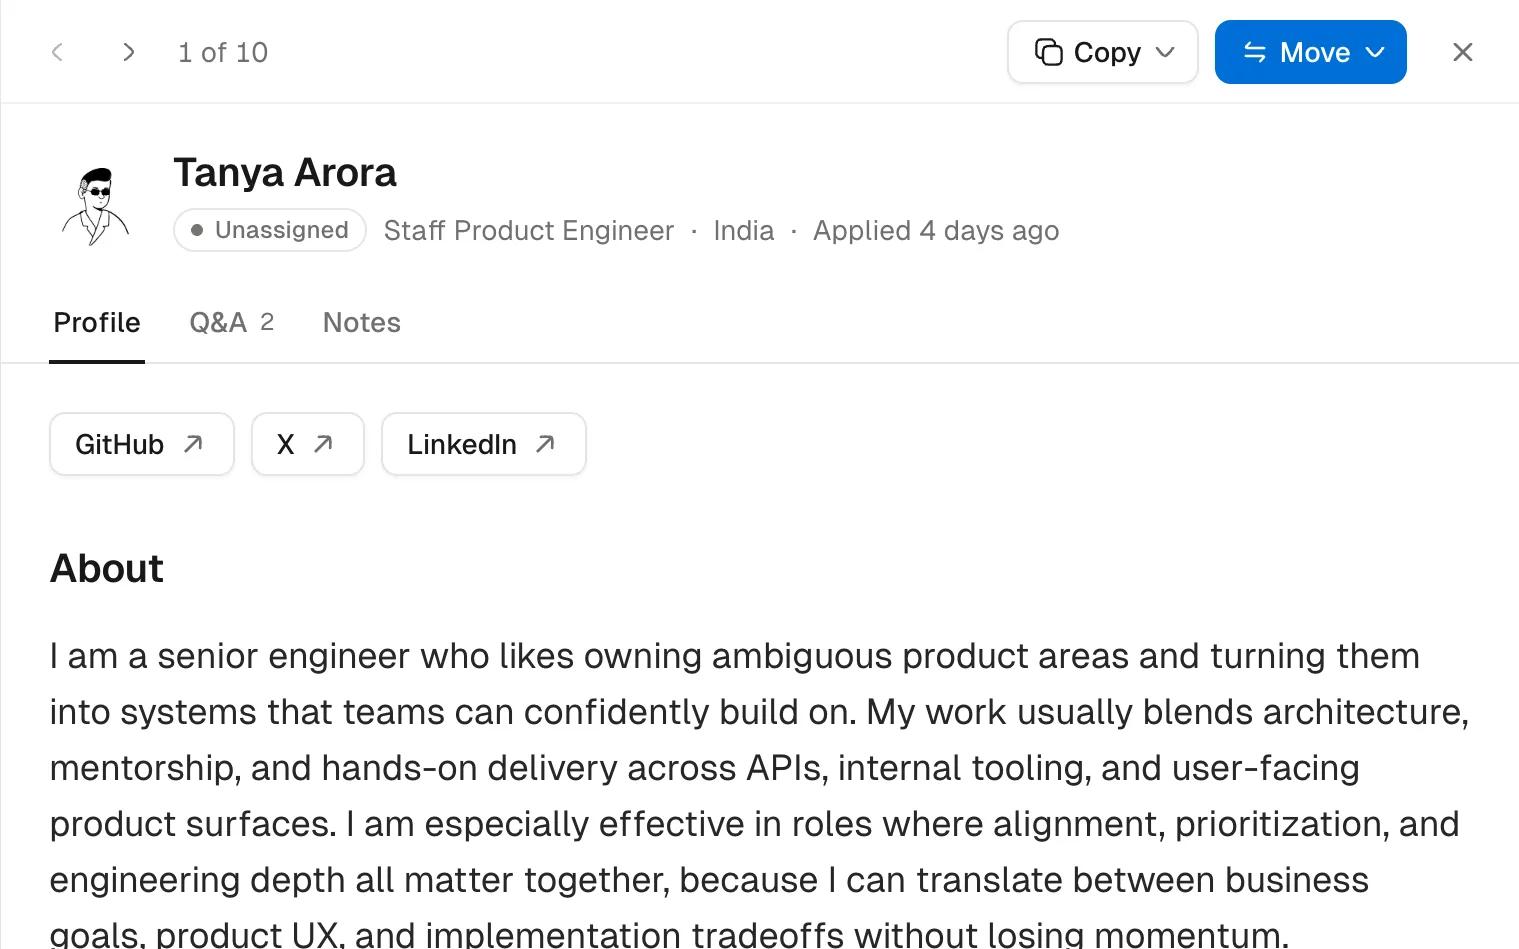The width and height of the screenshot is (1519, 949).
Task: Open the LinkedIn profile link
Action: click(x=484, y=444)
